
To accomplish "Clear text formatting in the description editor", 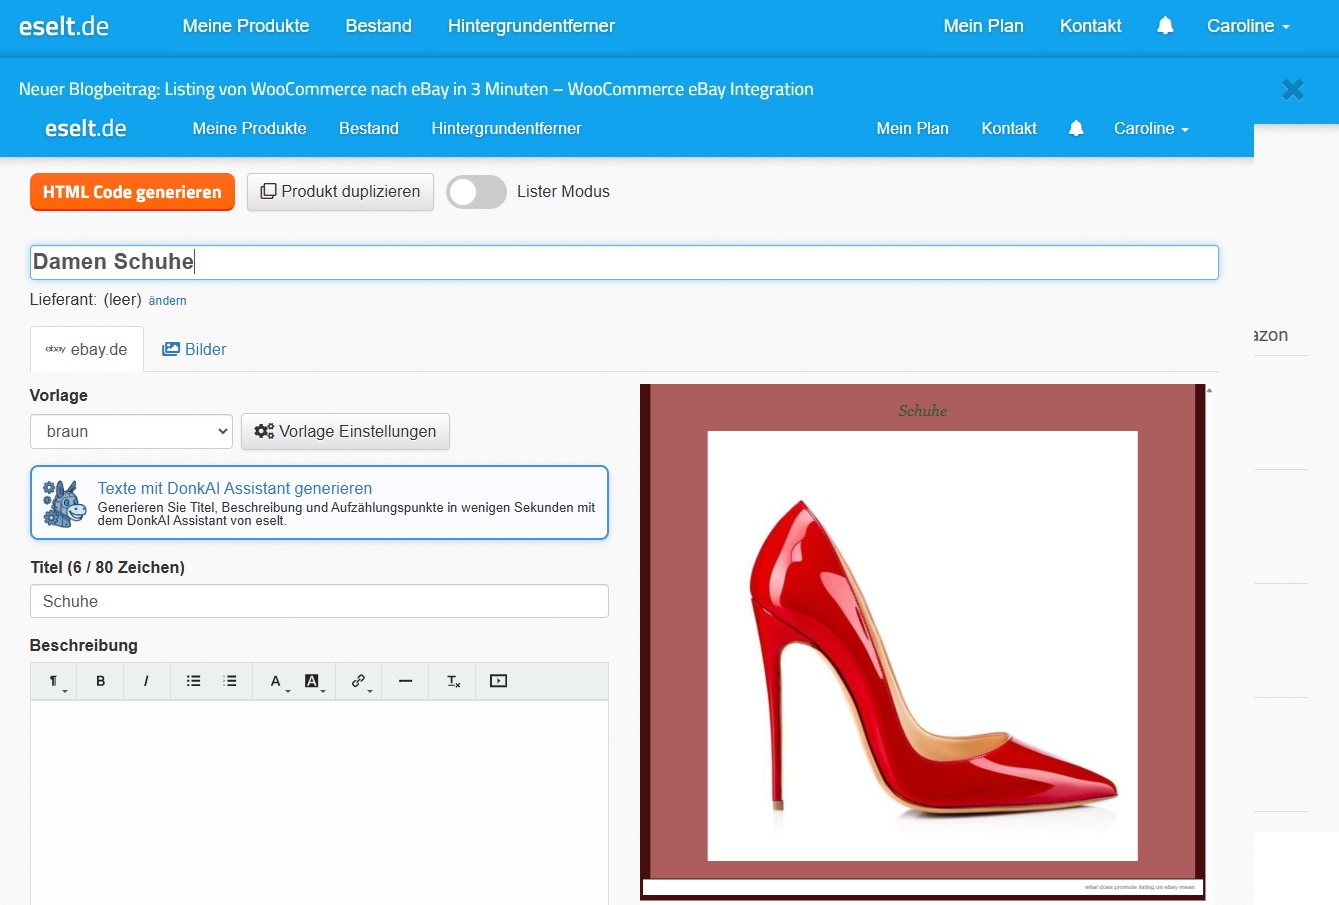I will click(453, 681).
